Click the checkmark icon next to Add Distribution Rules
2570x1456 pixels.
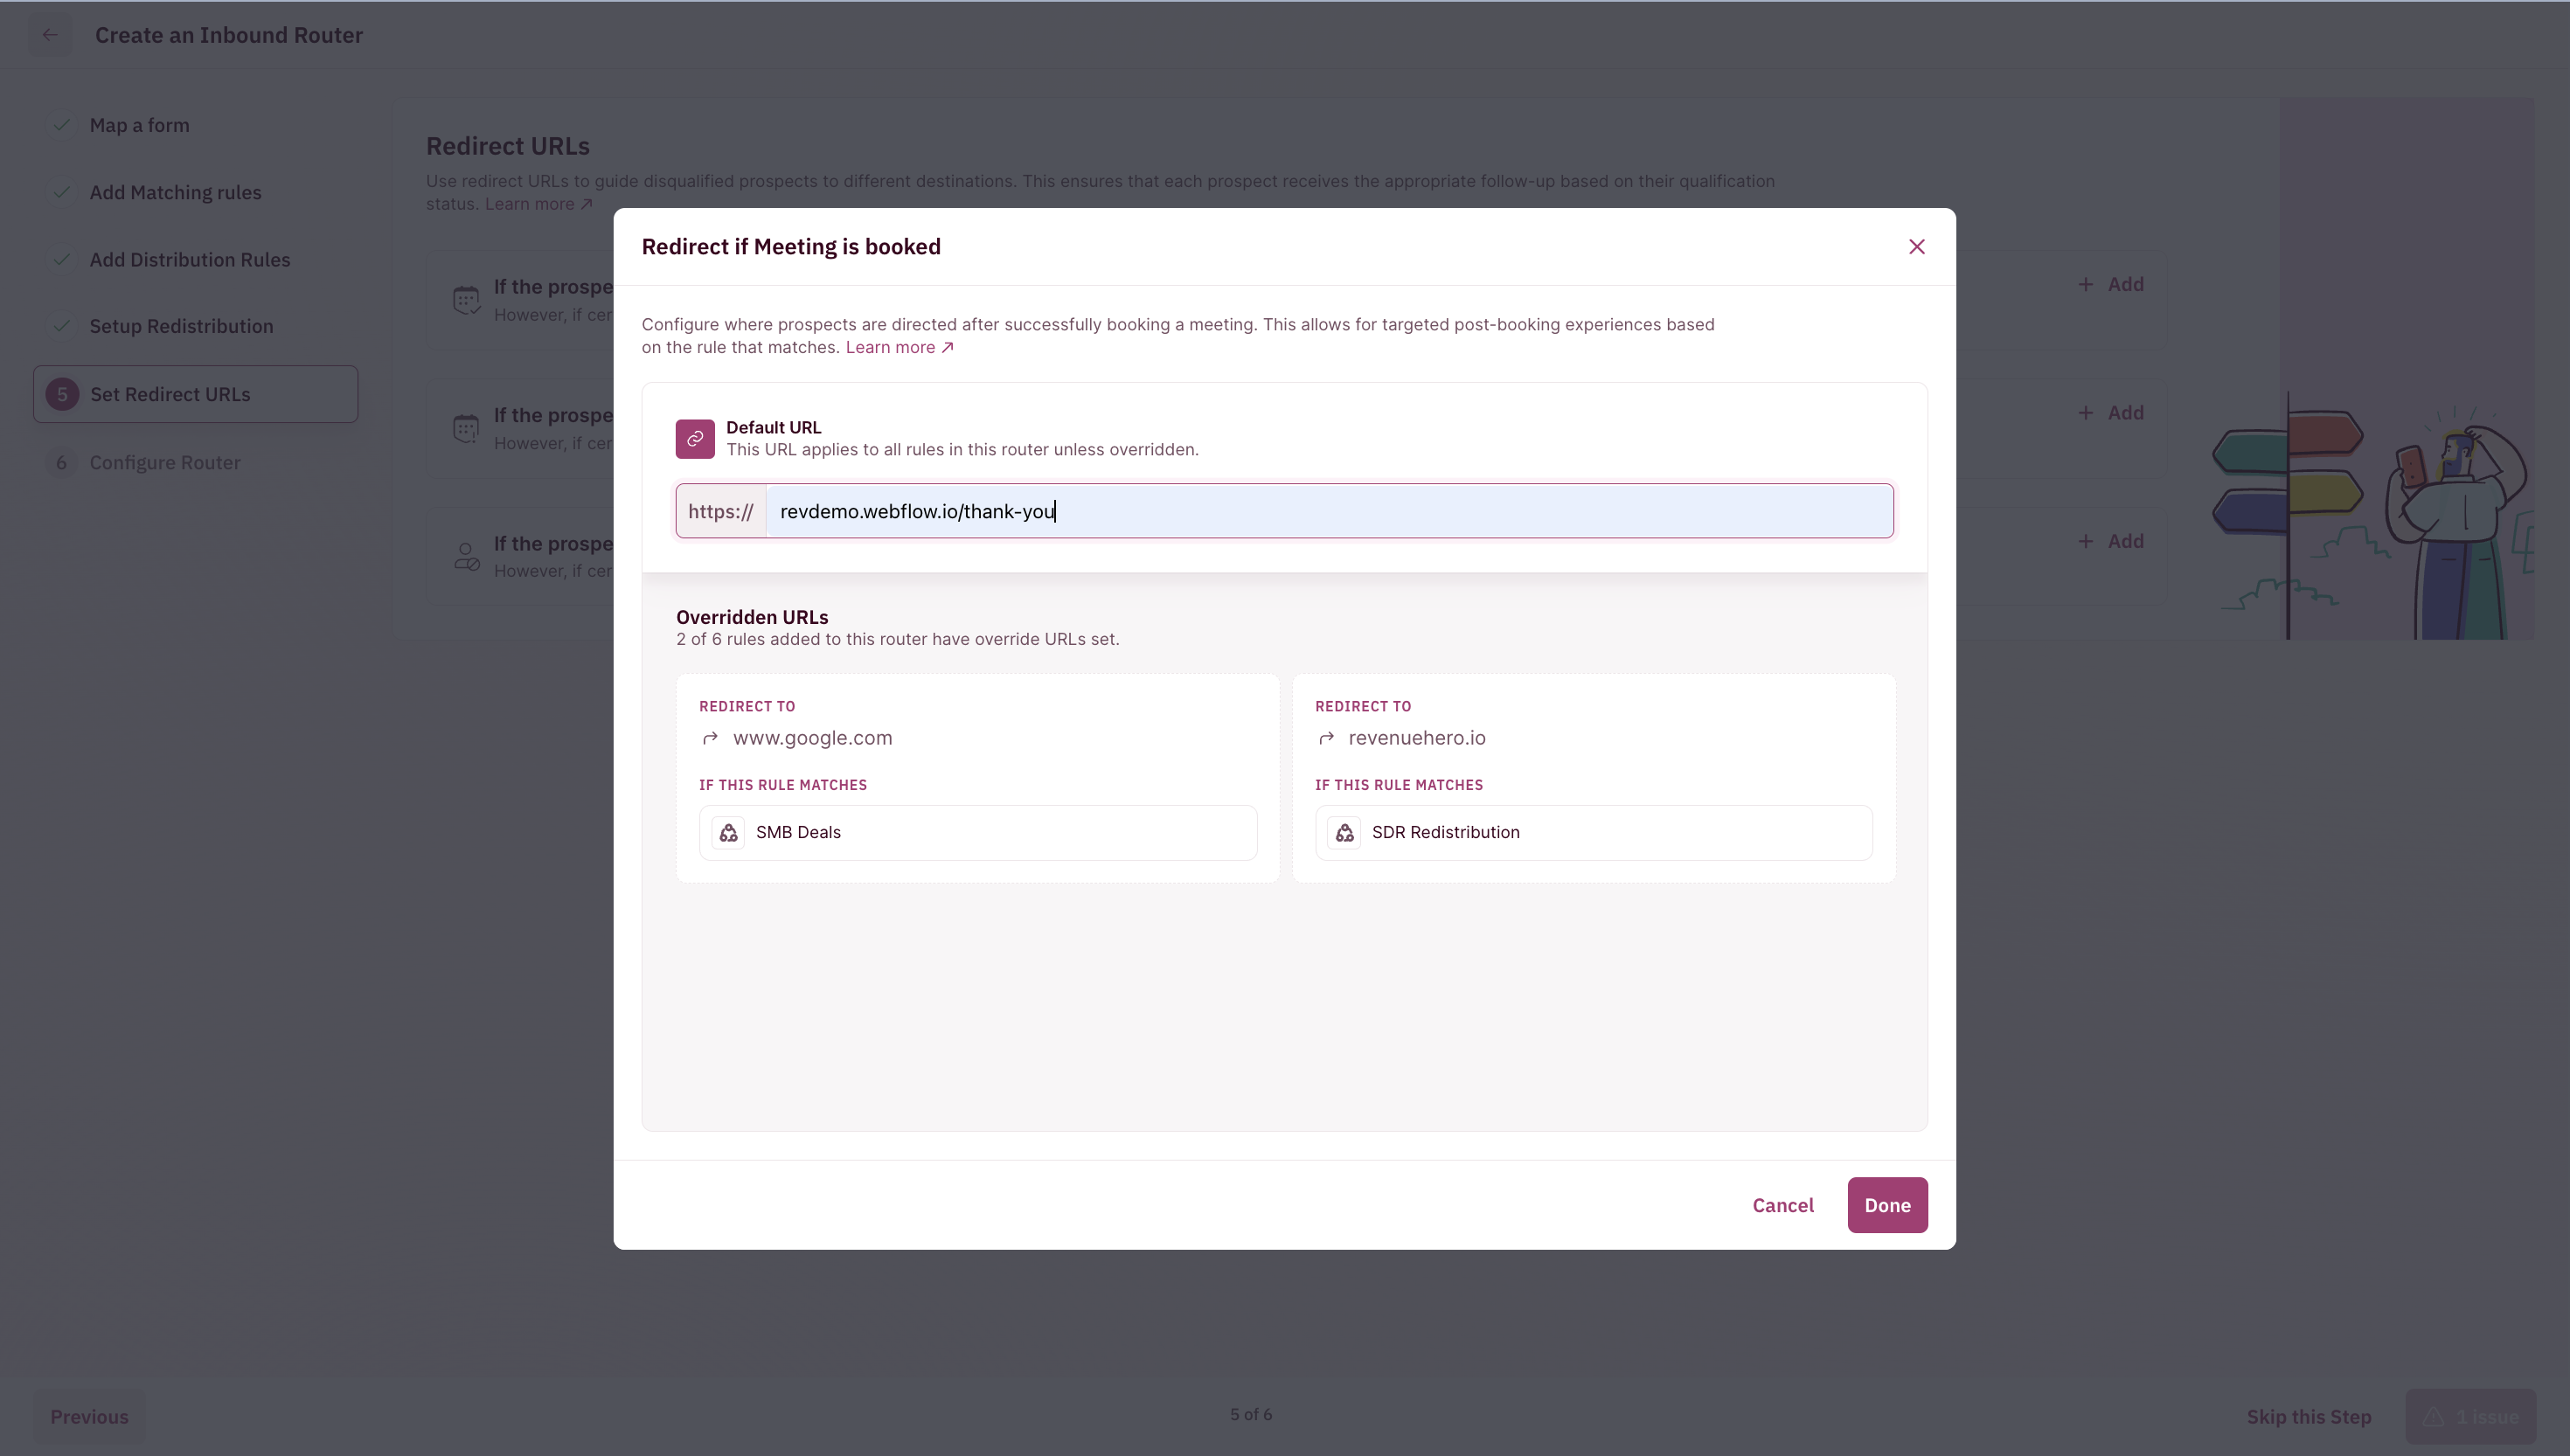(x=62, y=259)
